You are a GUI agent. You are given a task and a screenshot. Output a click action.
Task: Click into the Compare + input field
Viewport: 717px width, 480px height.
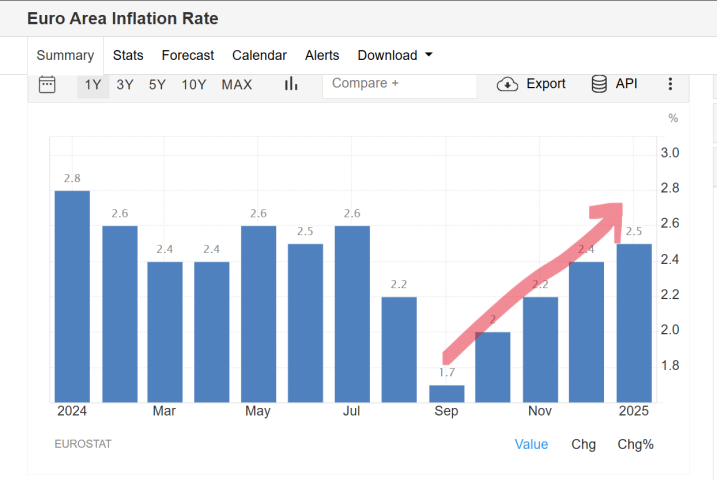tap(400, 84)
